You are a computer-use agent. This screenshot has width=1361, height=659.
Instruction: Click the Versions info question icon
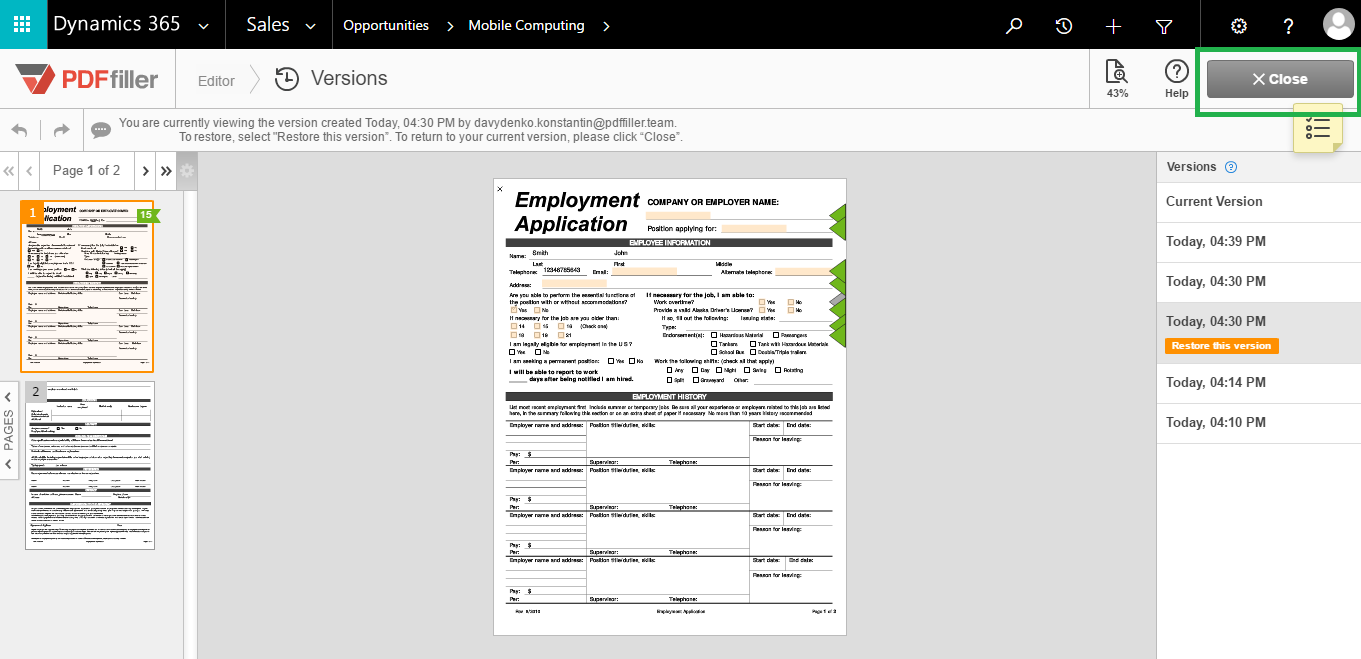coord(1231,167)
